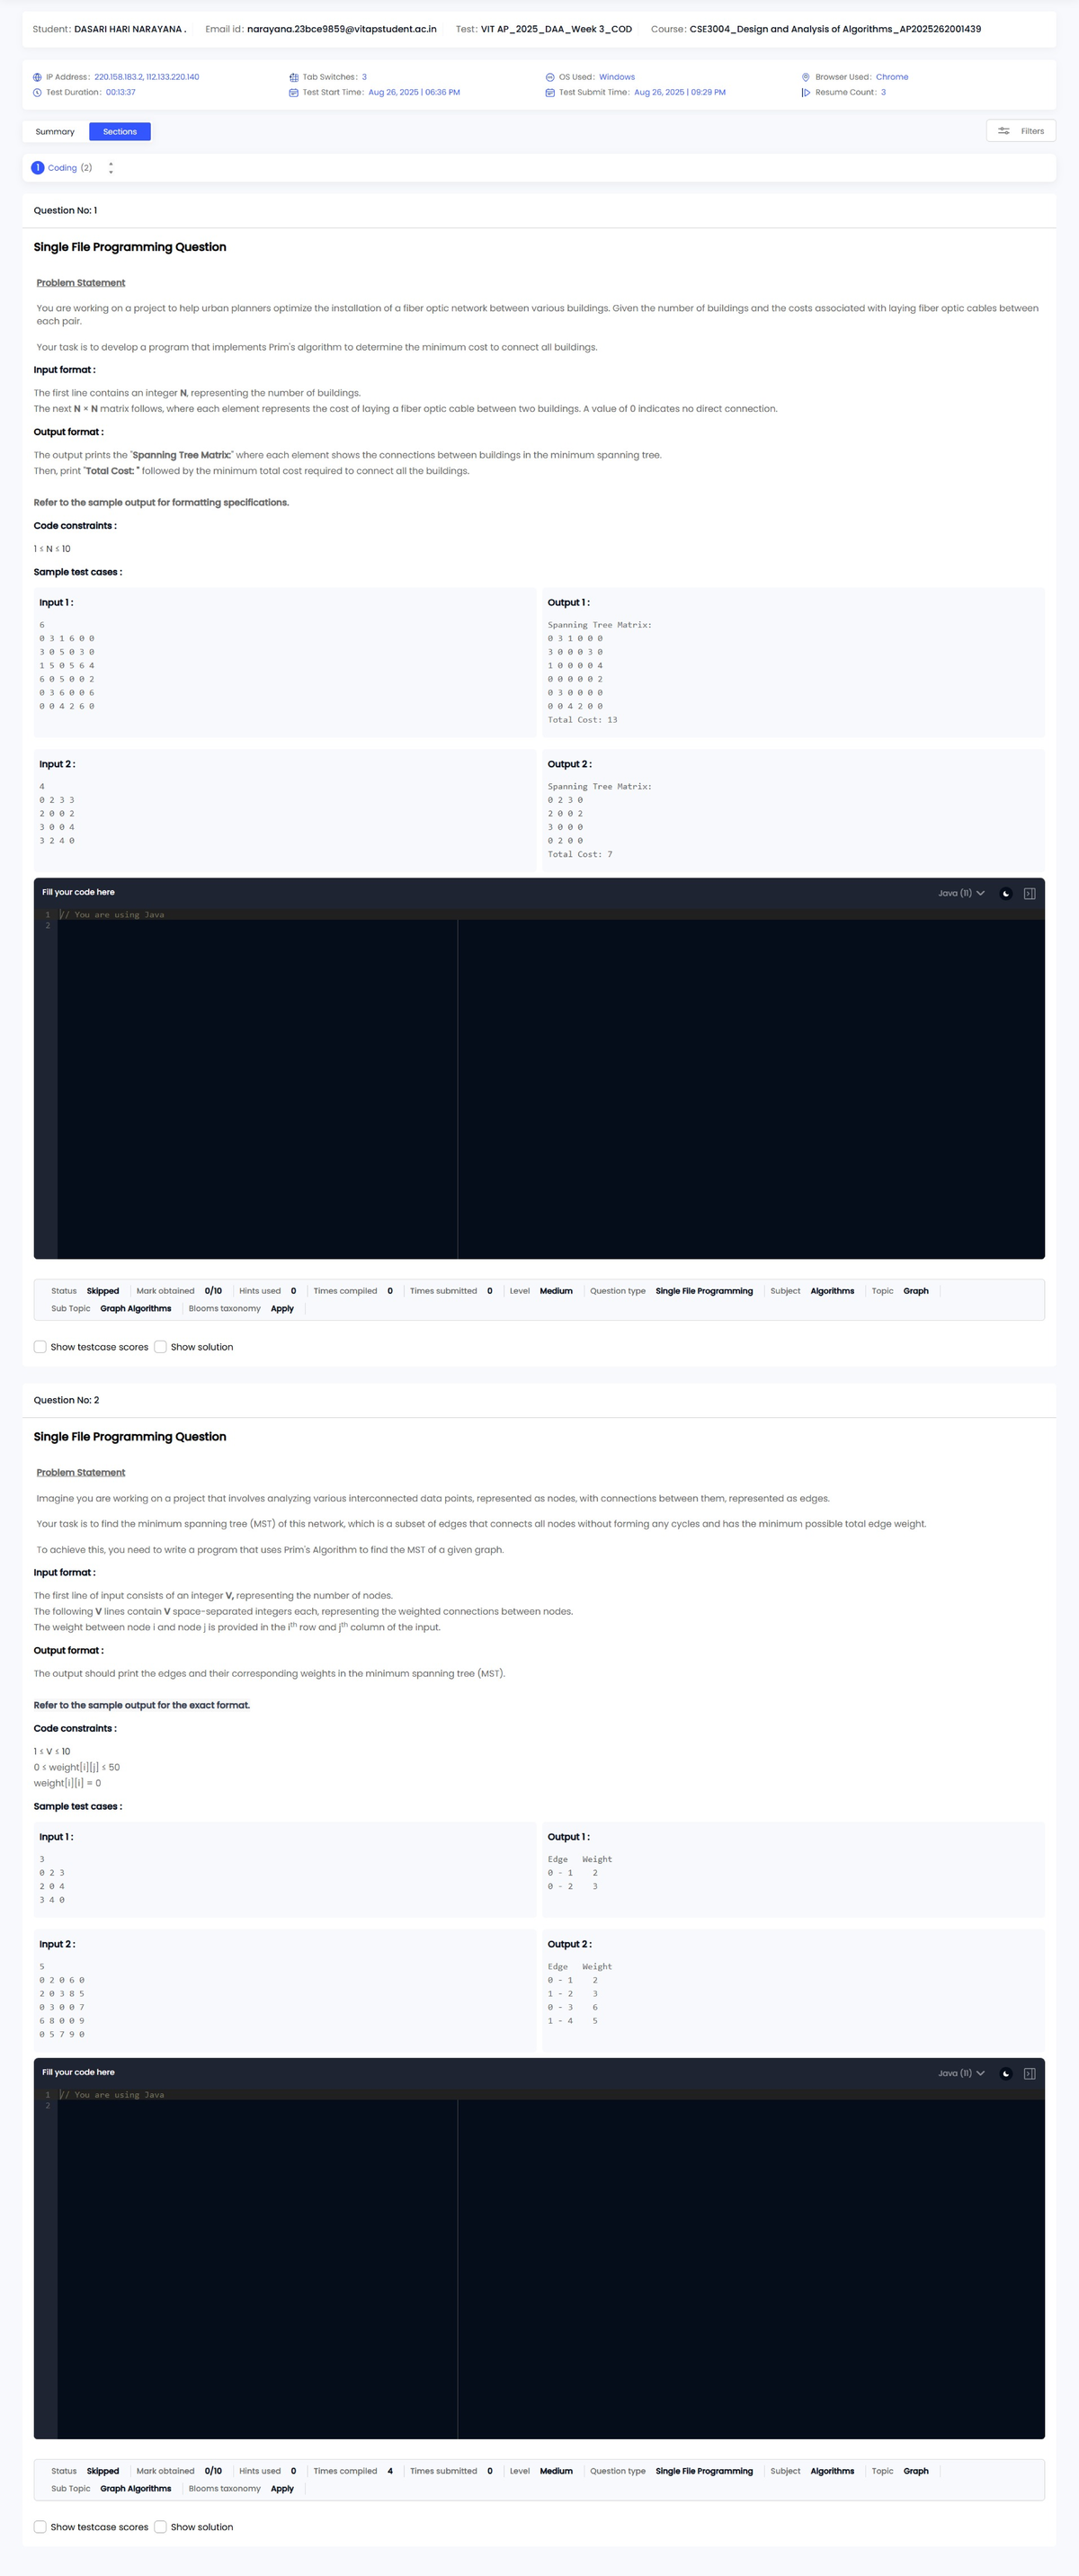Check Show solution for Question 2
Viewport: 1079px width, 2576px height.
pos(160,2527)
